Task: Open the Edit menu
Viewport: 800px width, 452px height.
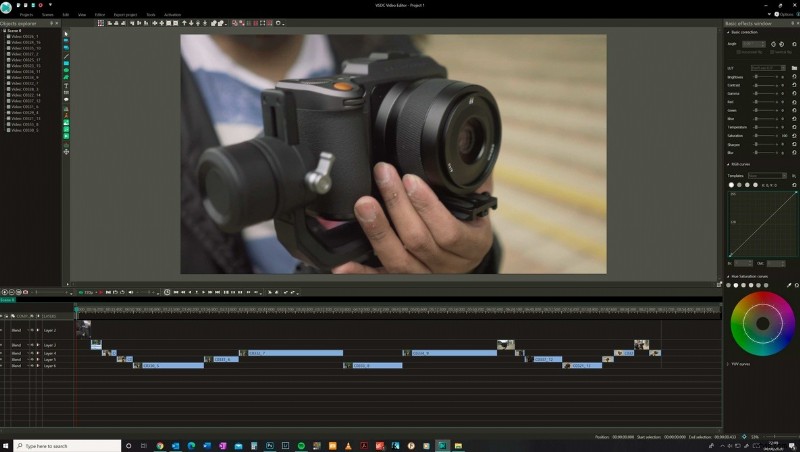Action: pyautogui.click(x=66, y=15)
